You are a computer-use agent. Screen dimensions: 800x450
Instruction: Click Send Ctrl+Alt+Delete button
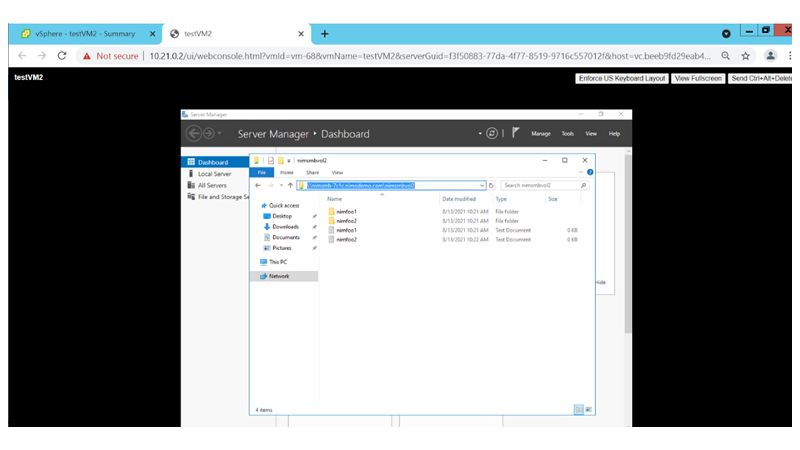pos(760,79)
